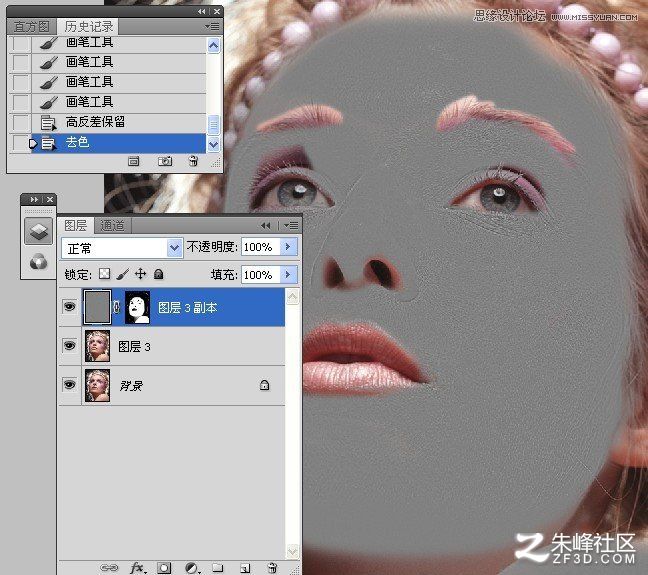The image size is (648, 575).
Task: Open Channels from docked three-circles icon
Action: point(38,262)
